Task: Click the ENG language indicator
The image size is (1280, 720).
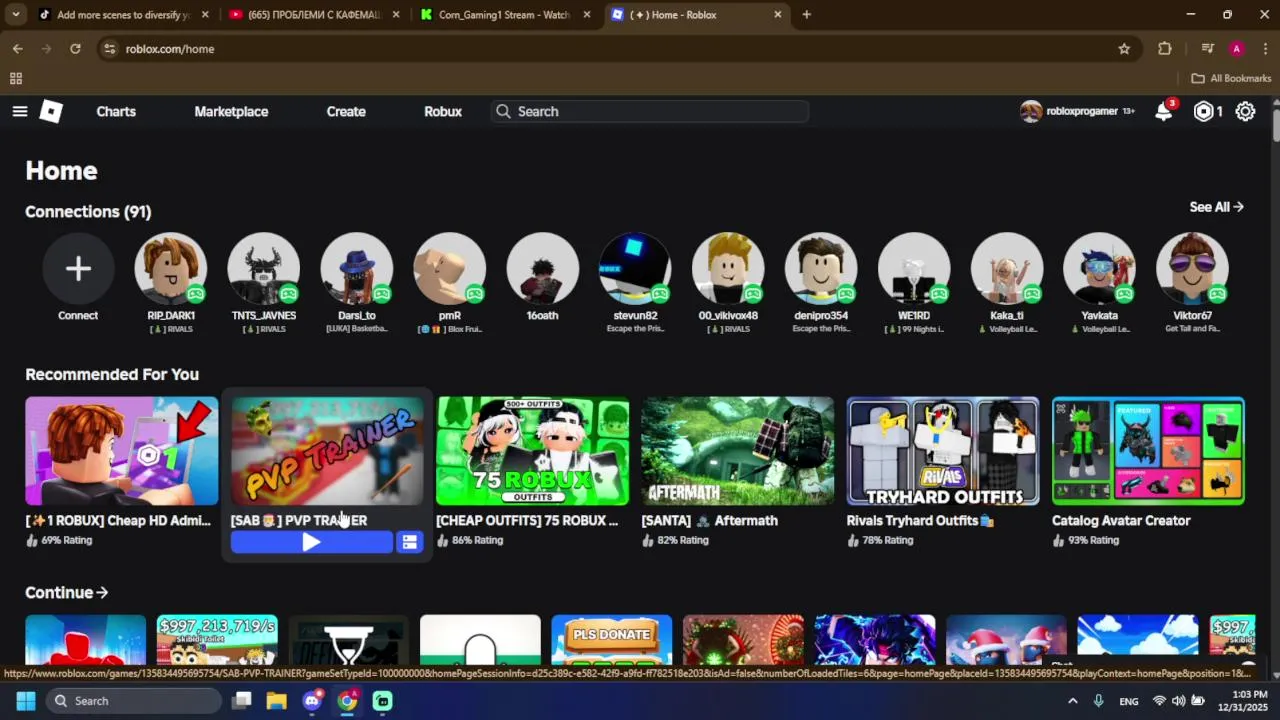Action: click(1129, 701)
